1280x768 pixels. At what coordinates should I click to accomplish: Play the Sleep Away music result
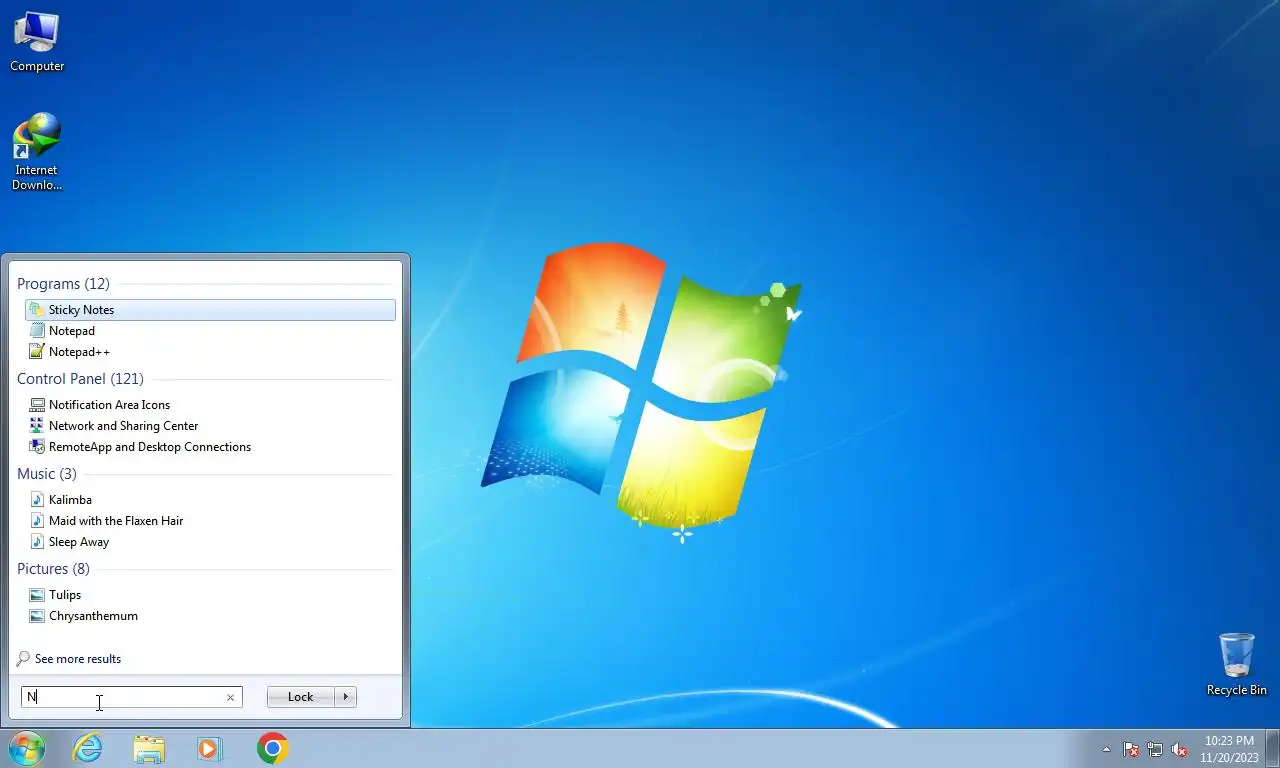click(210, 542)
